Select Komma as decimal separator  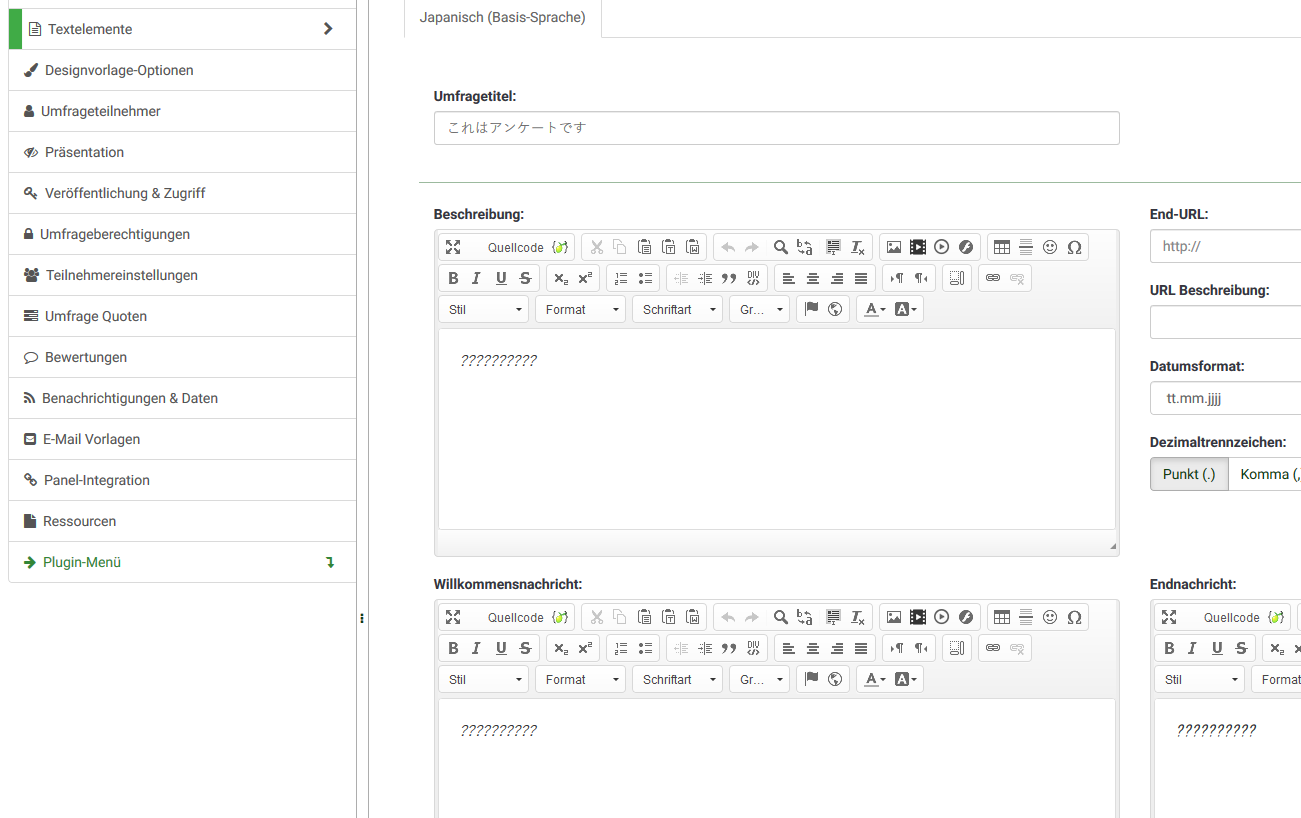point(1265,474)
